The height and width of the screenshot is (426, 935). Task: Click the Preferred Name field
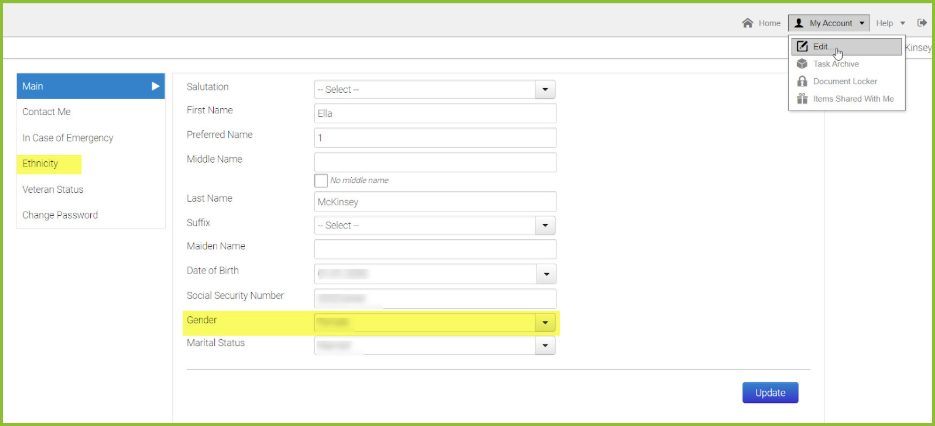click(435, 138)
